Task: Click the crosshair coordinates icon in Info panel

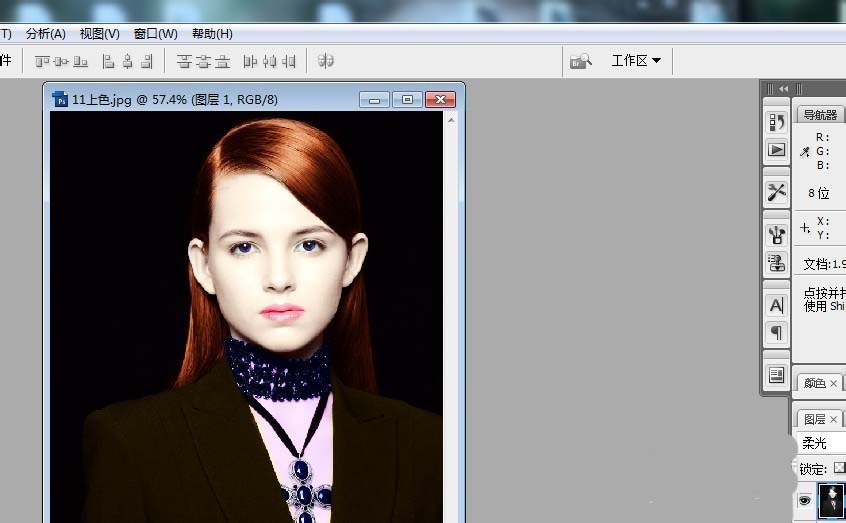Action: 804,228
